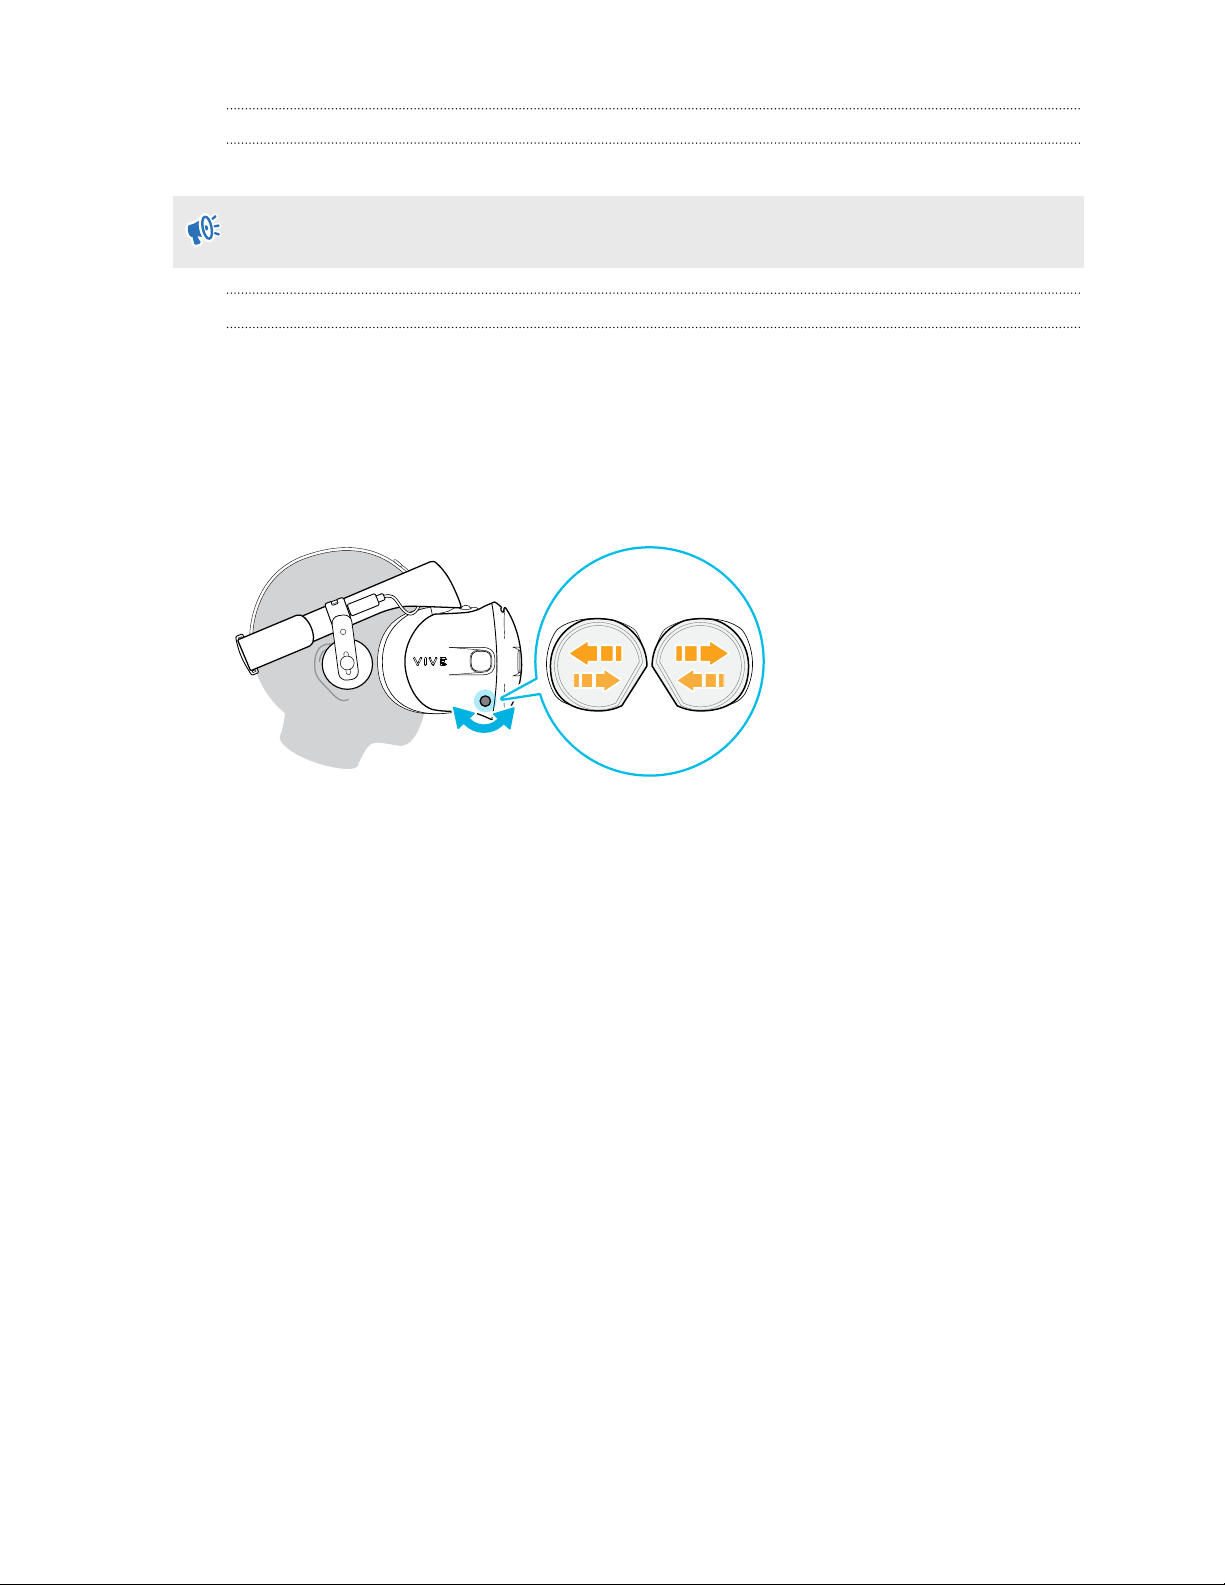Click the on-ear headphone in the illustration
Screen dimensions: 1225x1585
pos(345,663)
